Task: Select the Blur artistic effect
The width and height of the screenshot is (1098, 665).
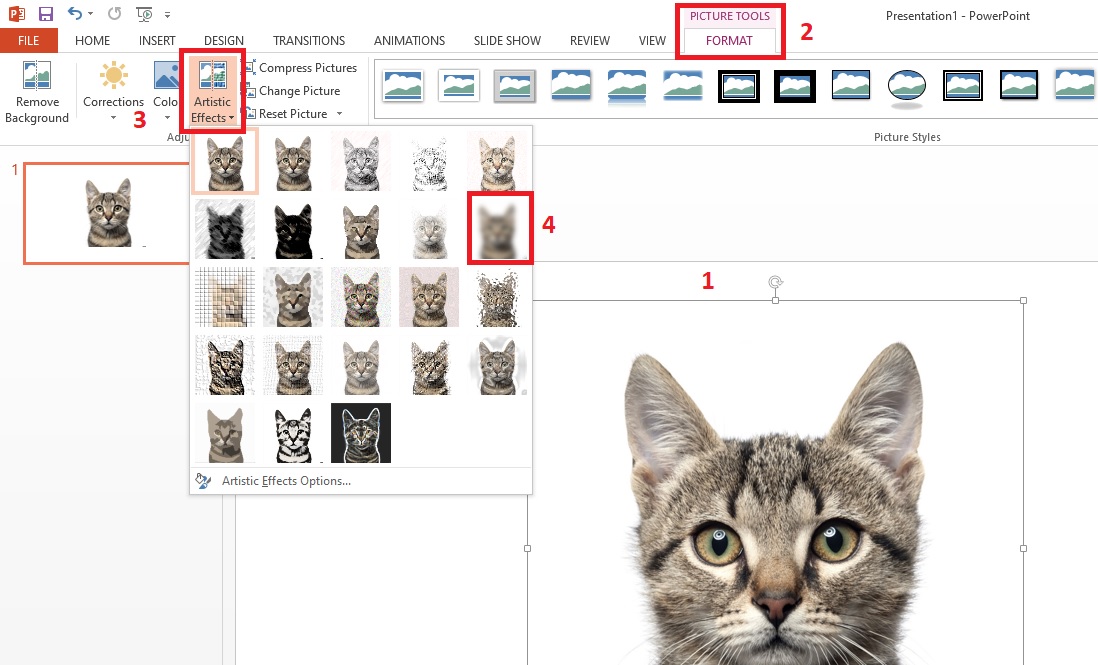Action: click(499, 227)
